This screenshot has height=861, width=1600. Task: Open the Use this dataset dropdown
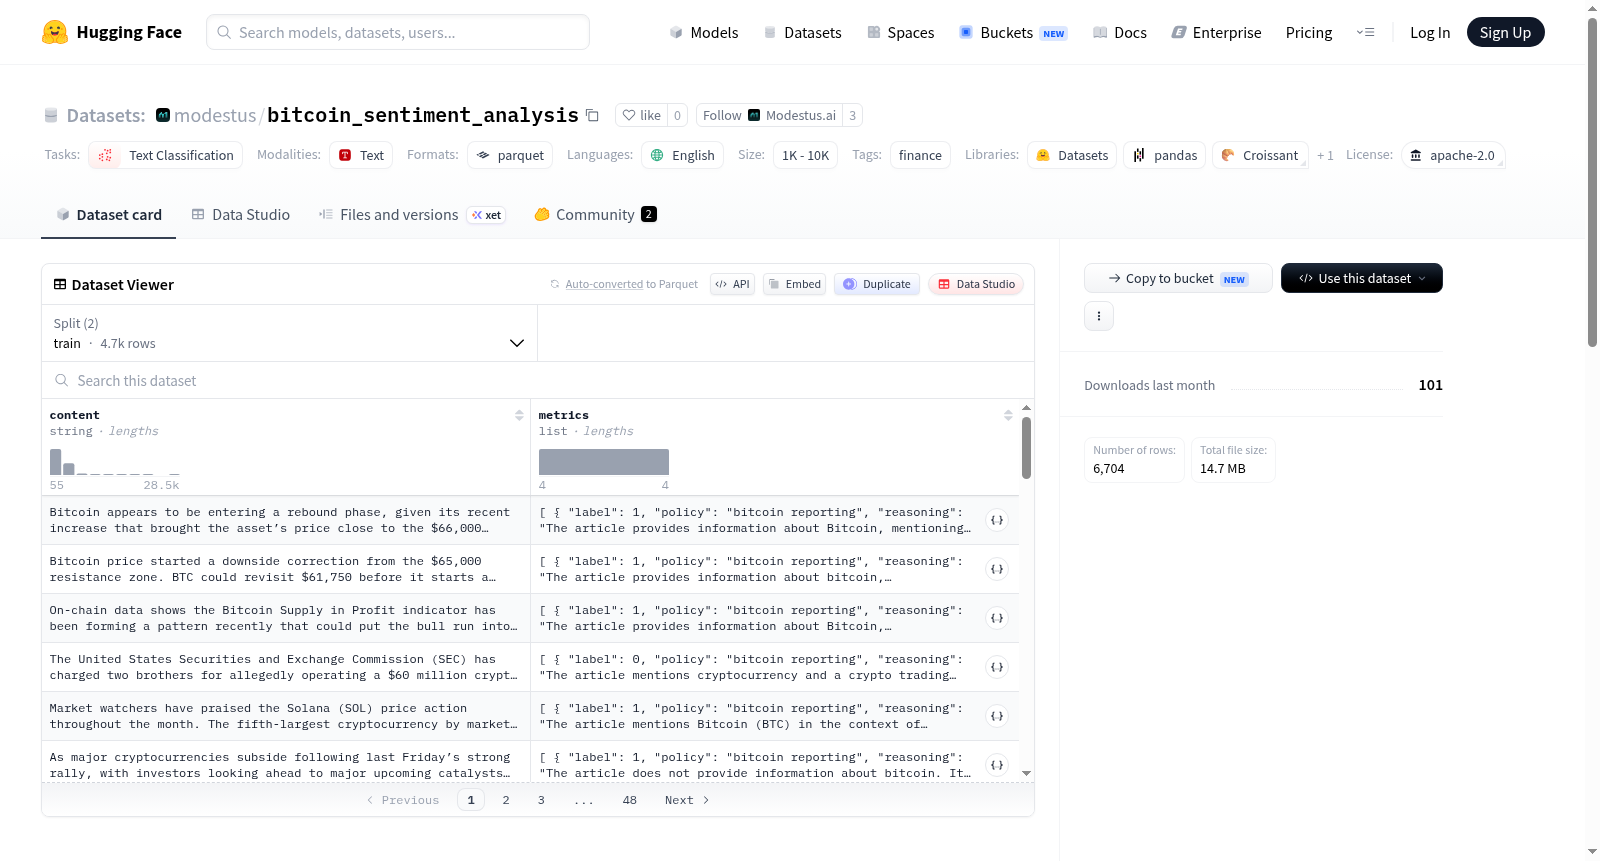coord(1362,278)
